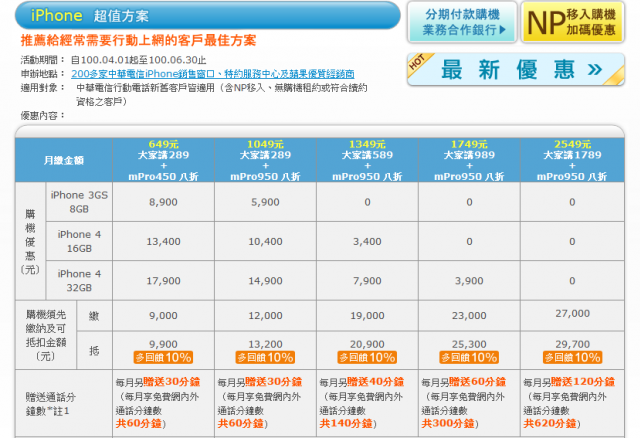Screen dimensions: 640x438
Task: Click the 多回饋10% badge under 13,200
Action: 265,358
